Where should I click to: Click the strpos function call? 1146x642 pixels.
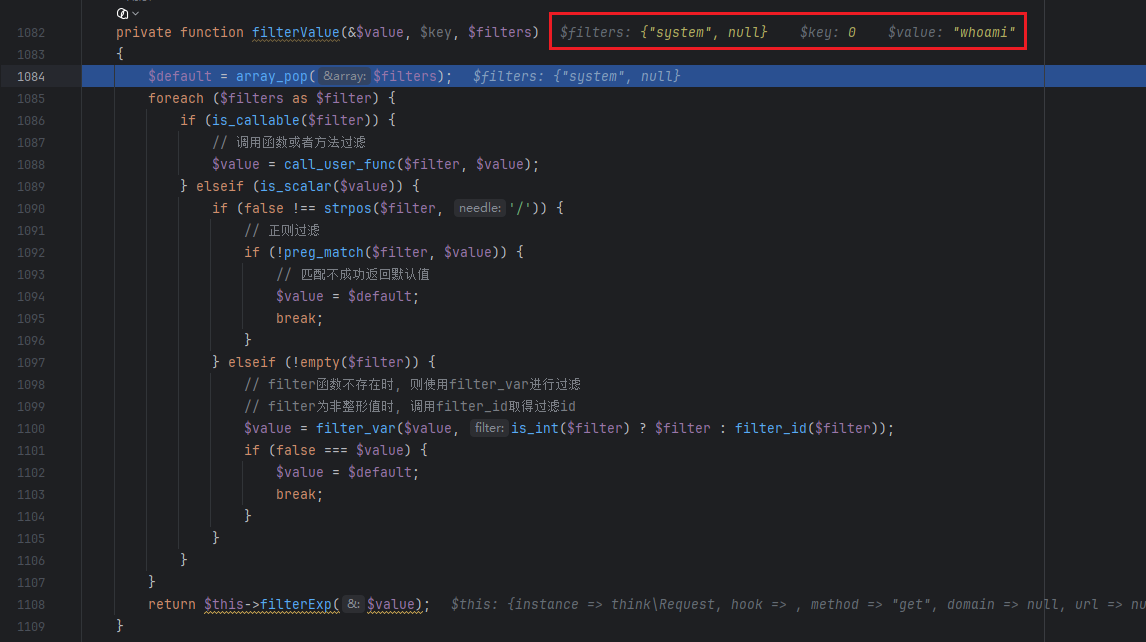point(347,208)
